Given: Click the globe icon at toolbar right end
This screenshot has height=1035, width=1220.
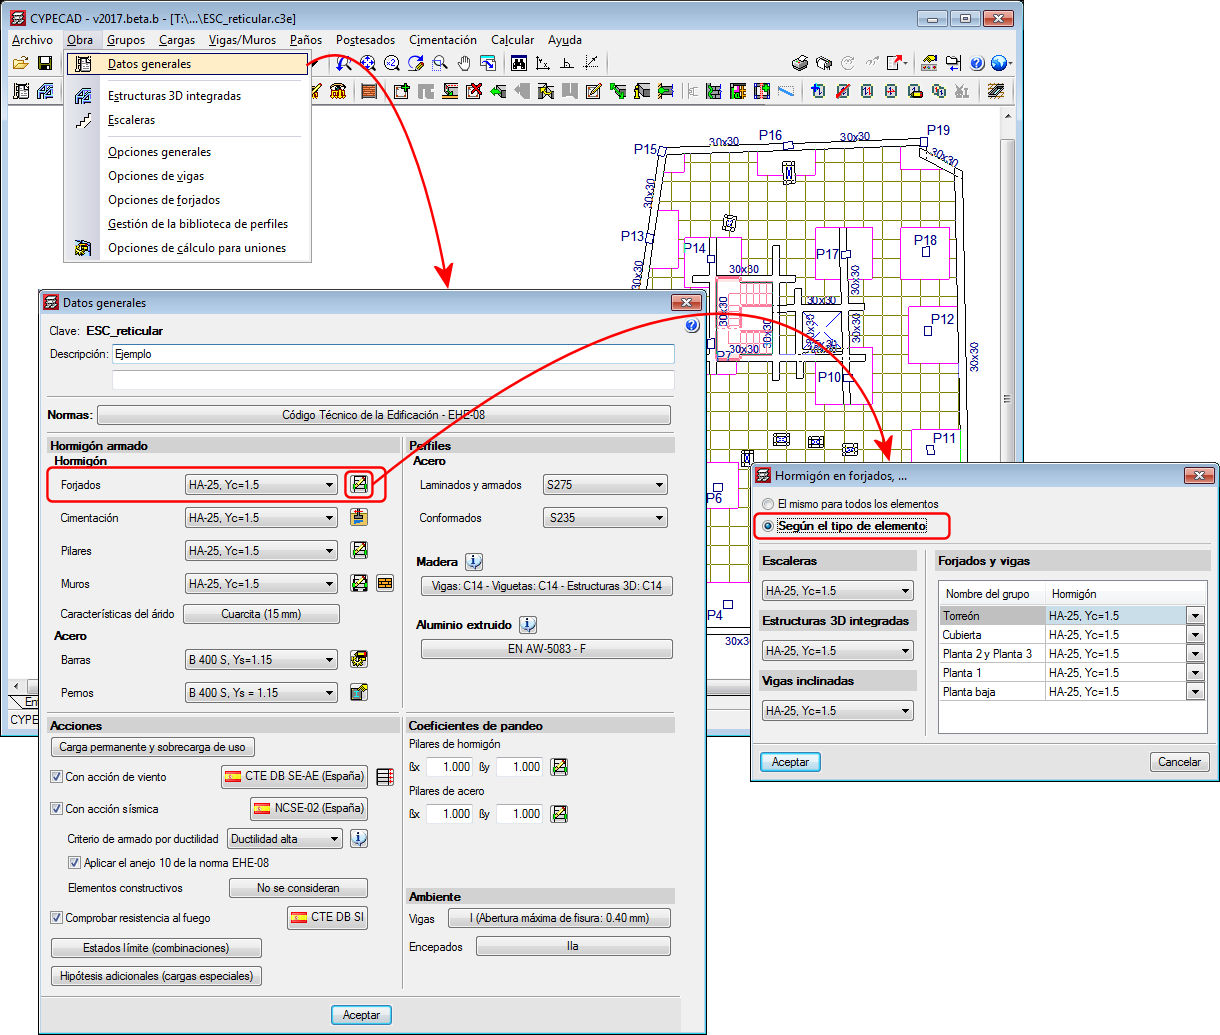Looking at the screenshot, I should [x=999, y=63].
